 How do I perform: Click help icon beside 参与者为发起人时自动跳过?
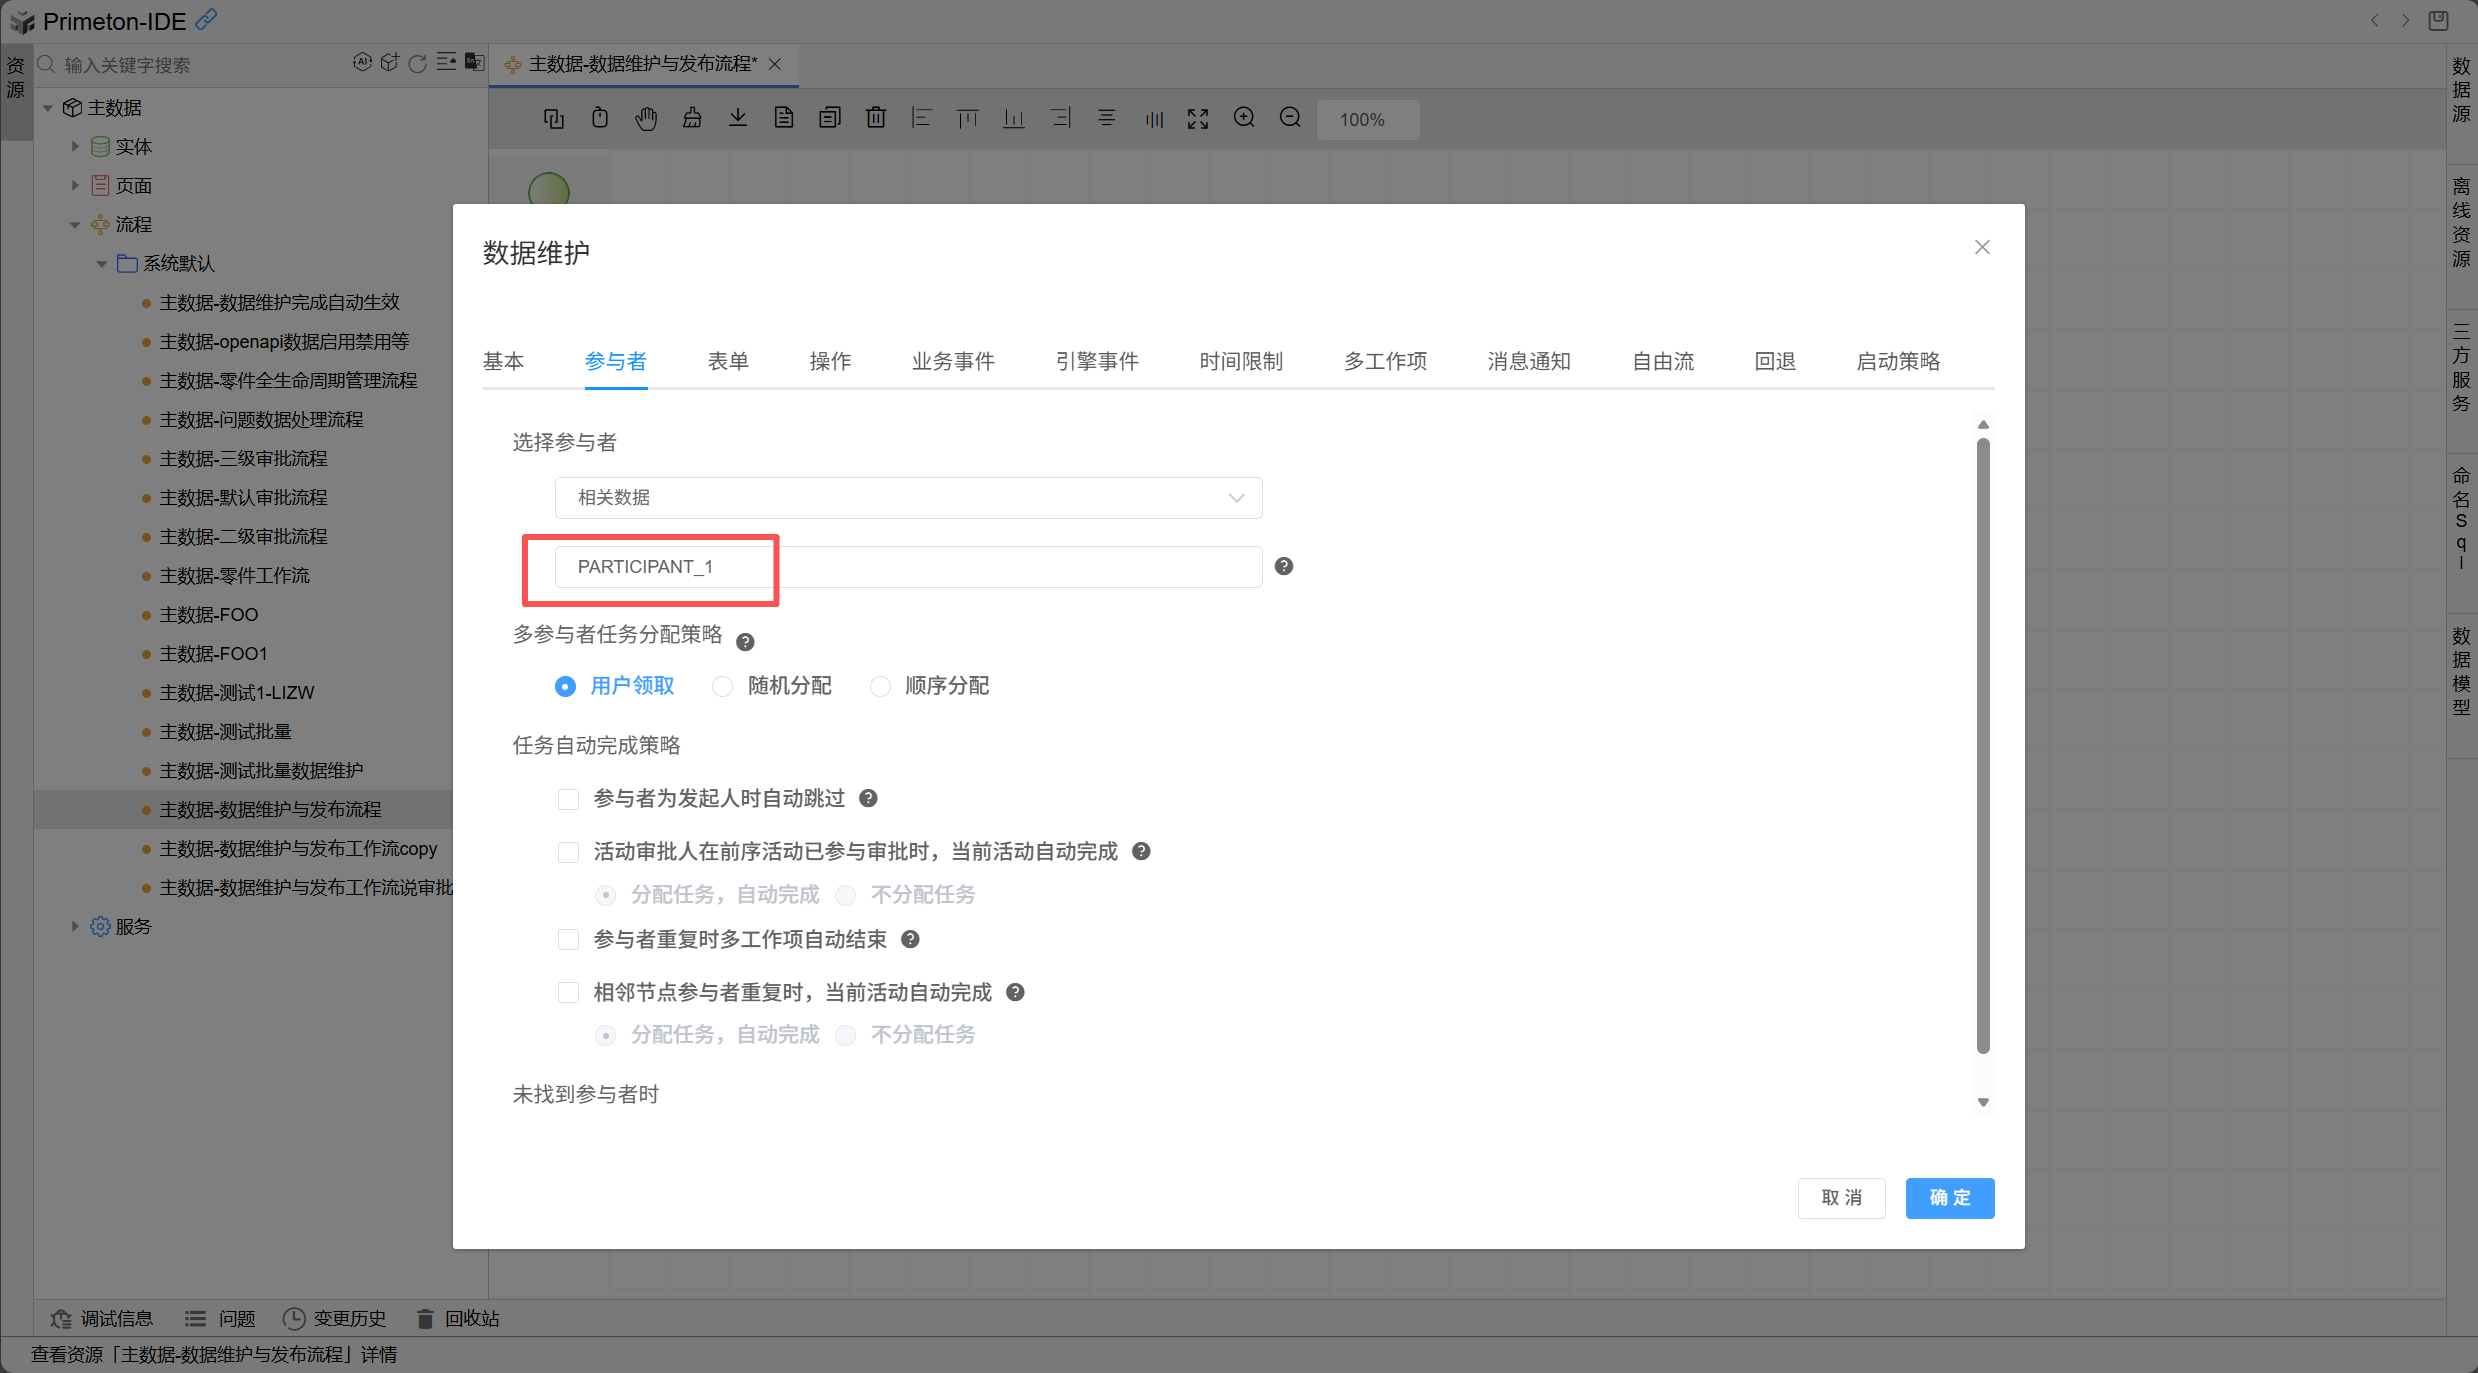[868, 798]
